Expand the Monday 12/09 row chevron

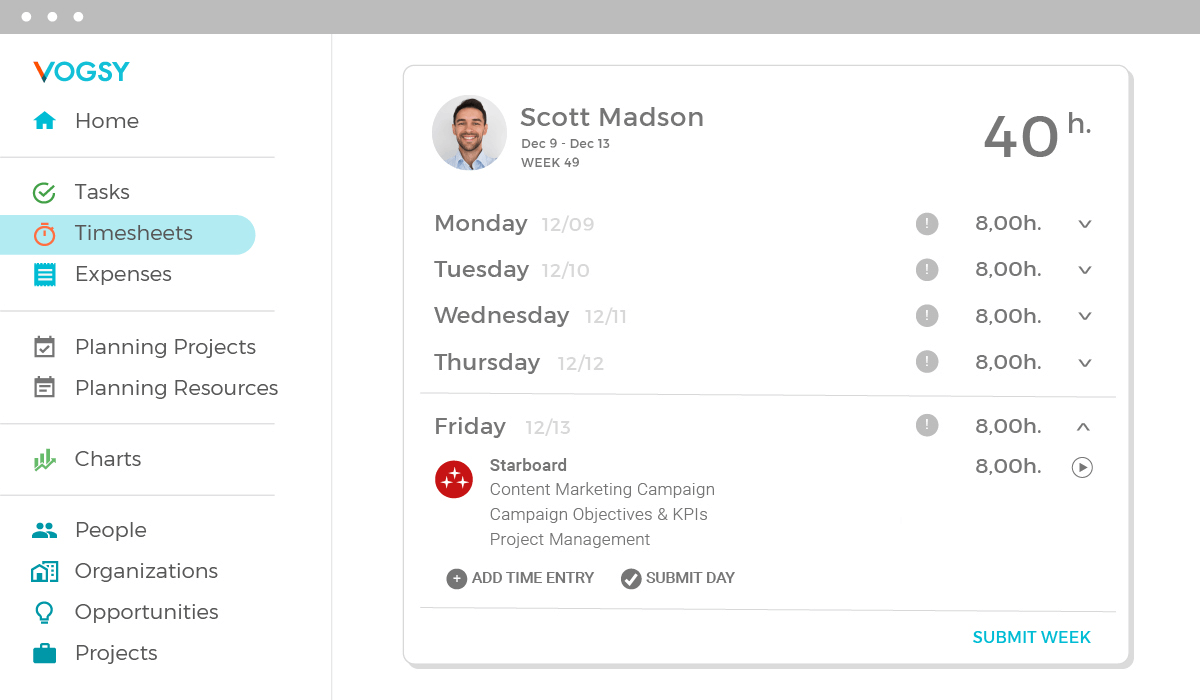(x=1085, y=224)
